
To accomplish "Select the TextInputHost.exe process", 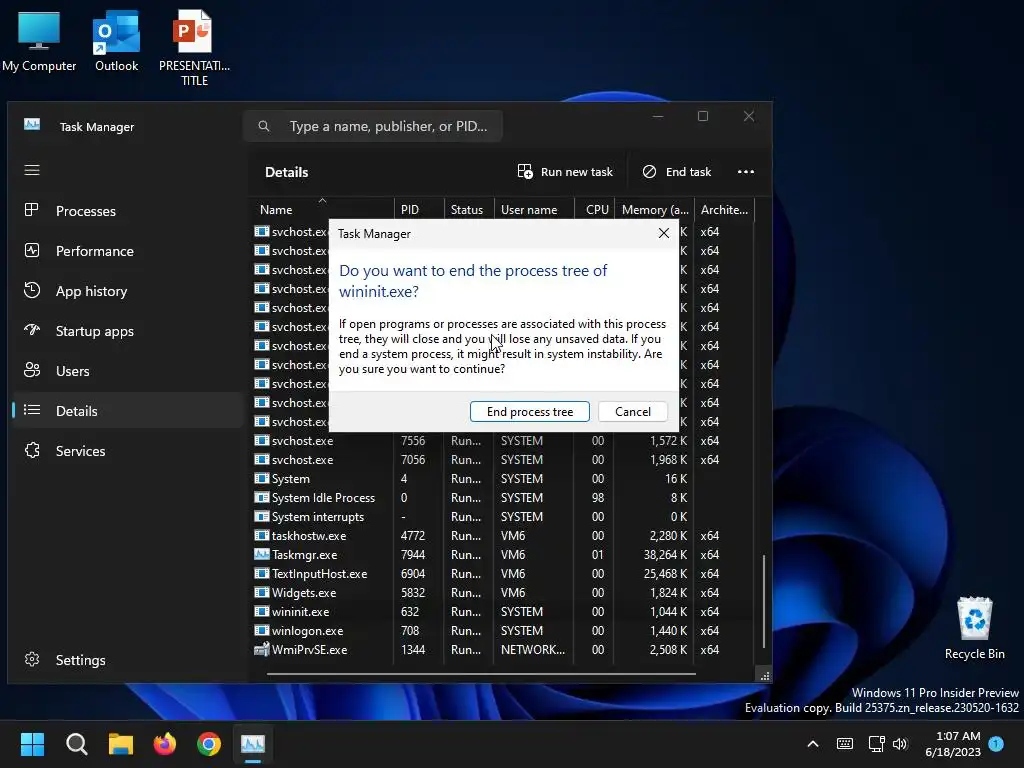I will click(503, 574).
